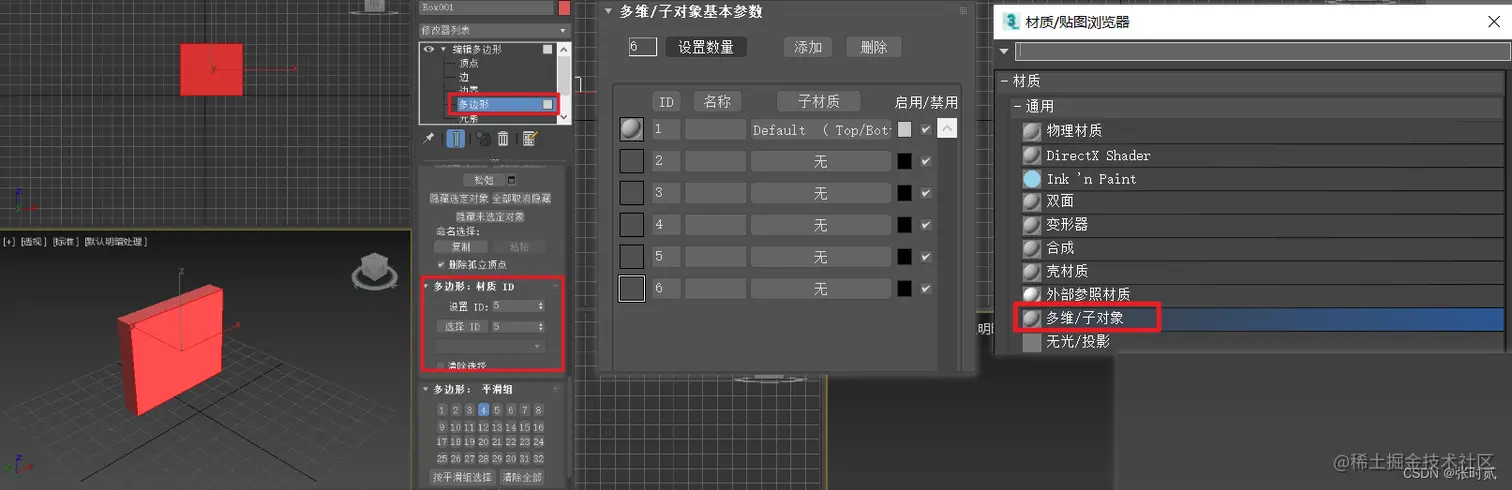Uncheck enable checkbox for ID 6
1512x490 pixels.
[926, 289]
